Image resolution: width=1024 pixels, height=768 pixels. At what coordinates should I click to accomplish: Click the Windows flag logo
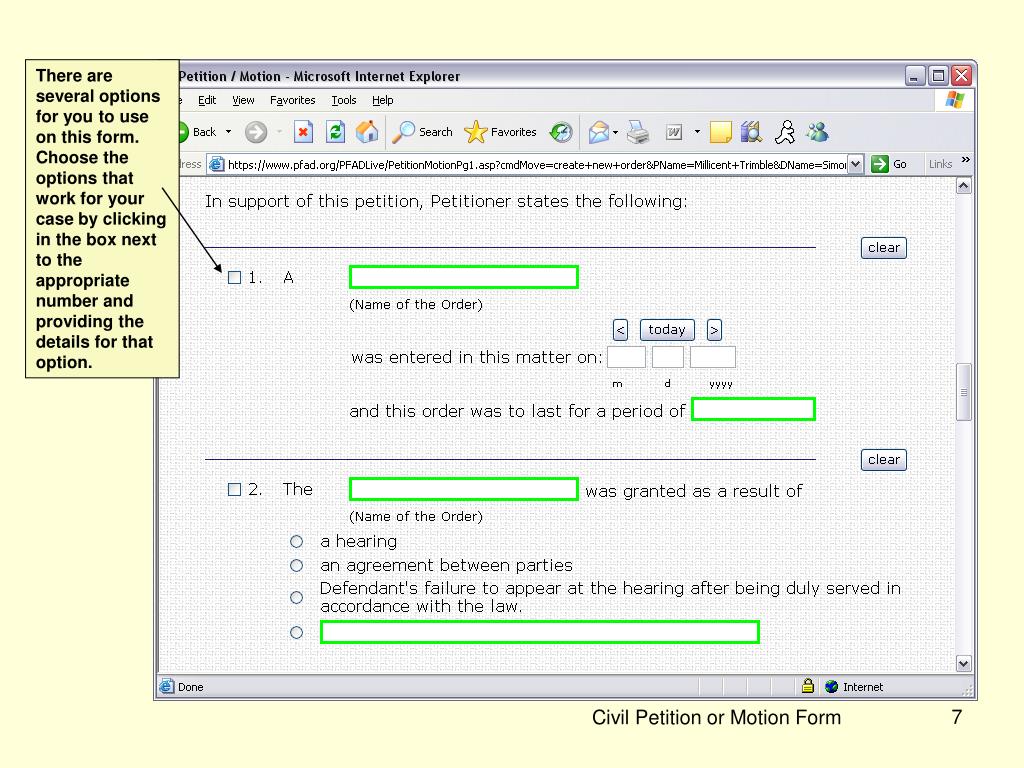(955, 100)
